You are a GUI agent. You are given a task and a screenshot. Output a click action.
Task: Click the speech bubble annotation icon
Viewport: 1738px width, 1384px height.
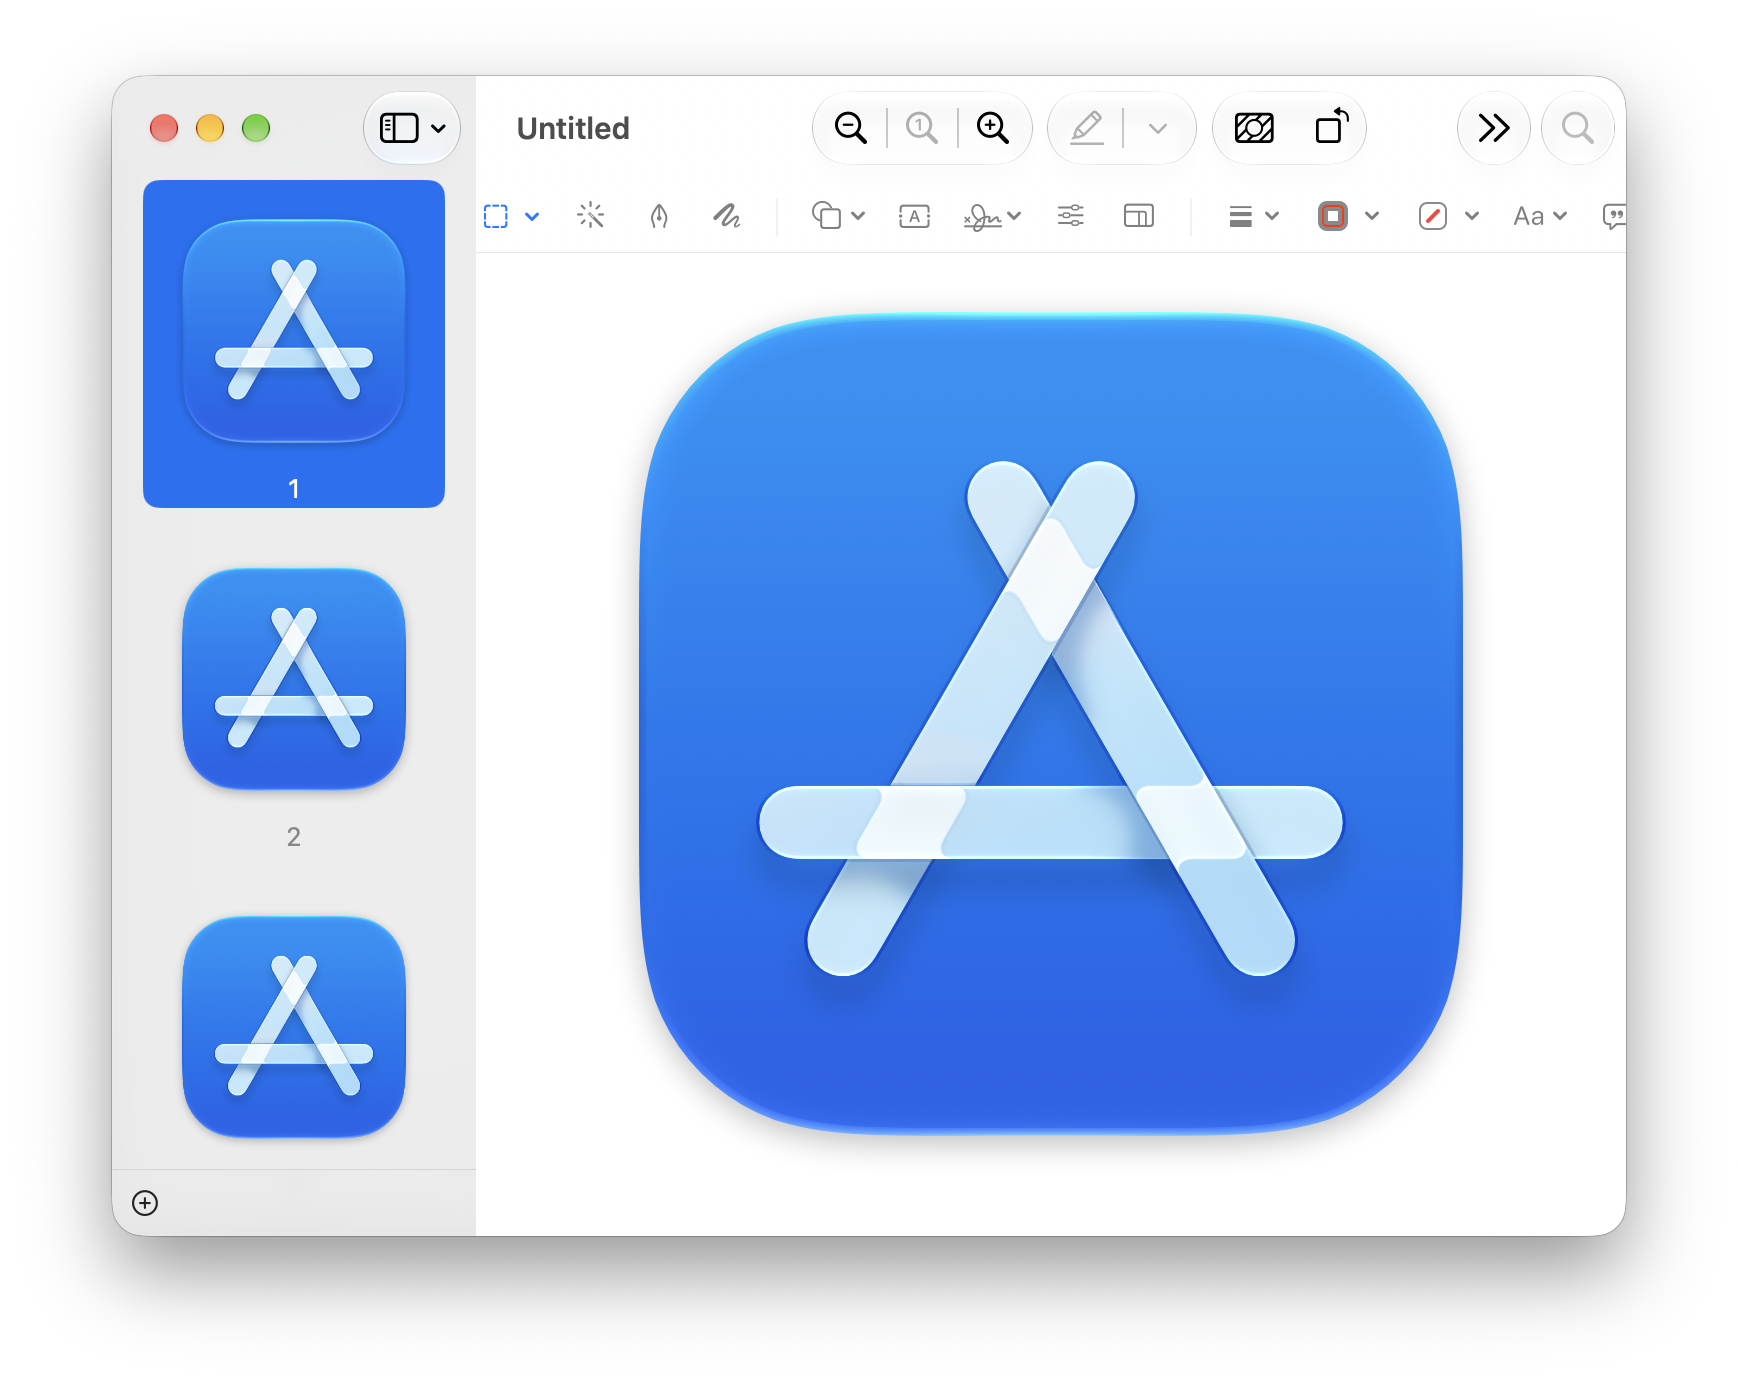pyautogui.click(x=1614, y=216)
